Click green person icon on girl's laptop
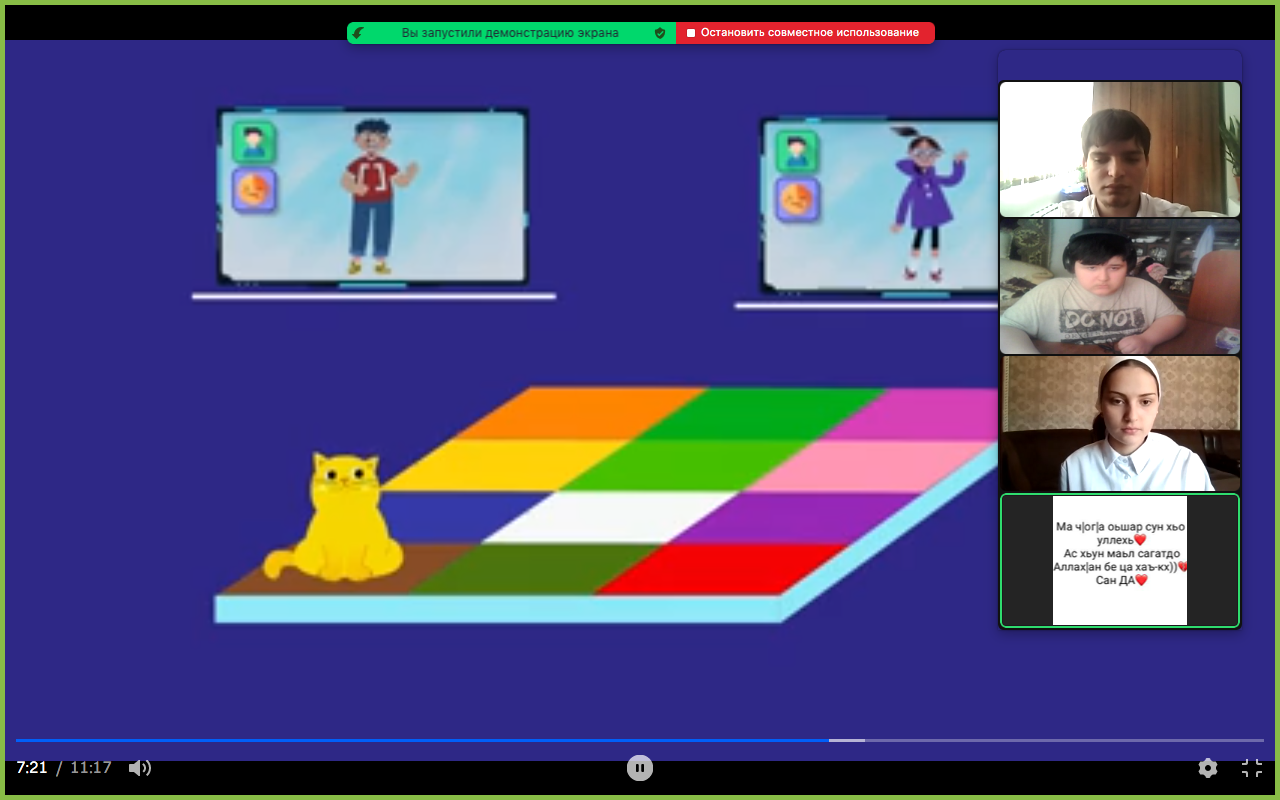This screenshot has height=800, width=1280. click(797, 152)
